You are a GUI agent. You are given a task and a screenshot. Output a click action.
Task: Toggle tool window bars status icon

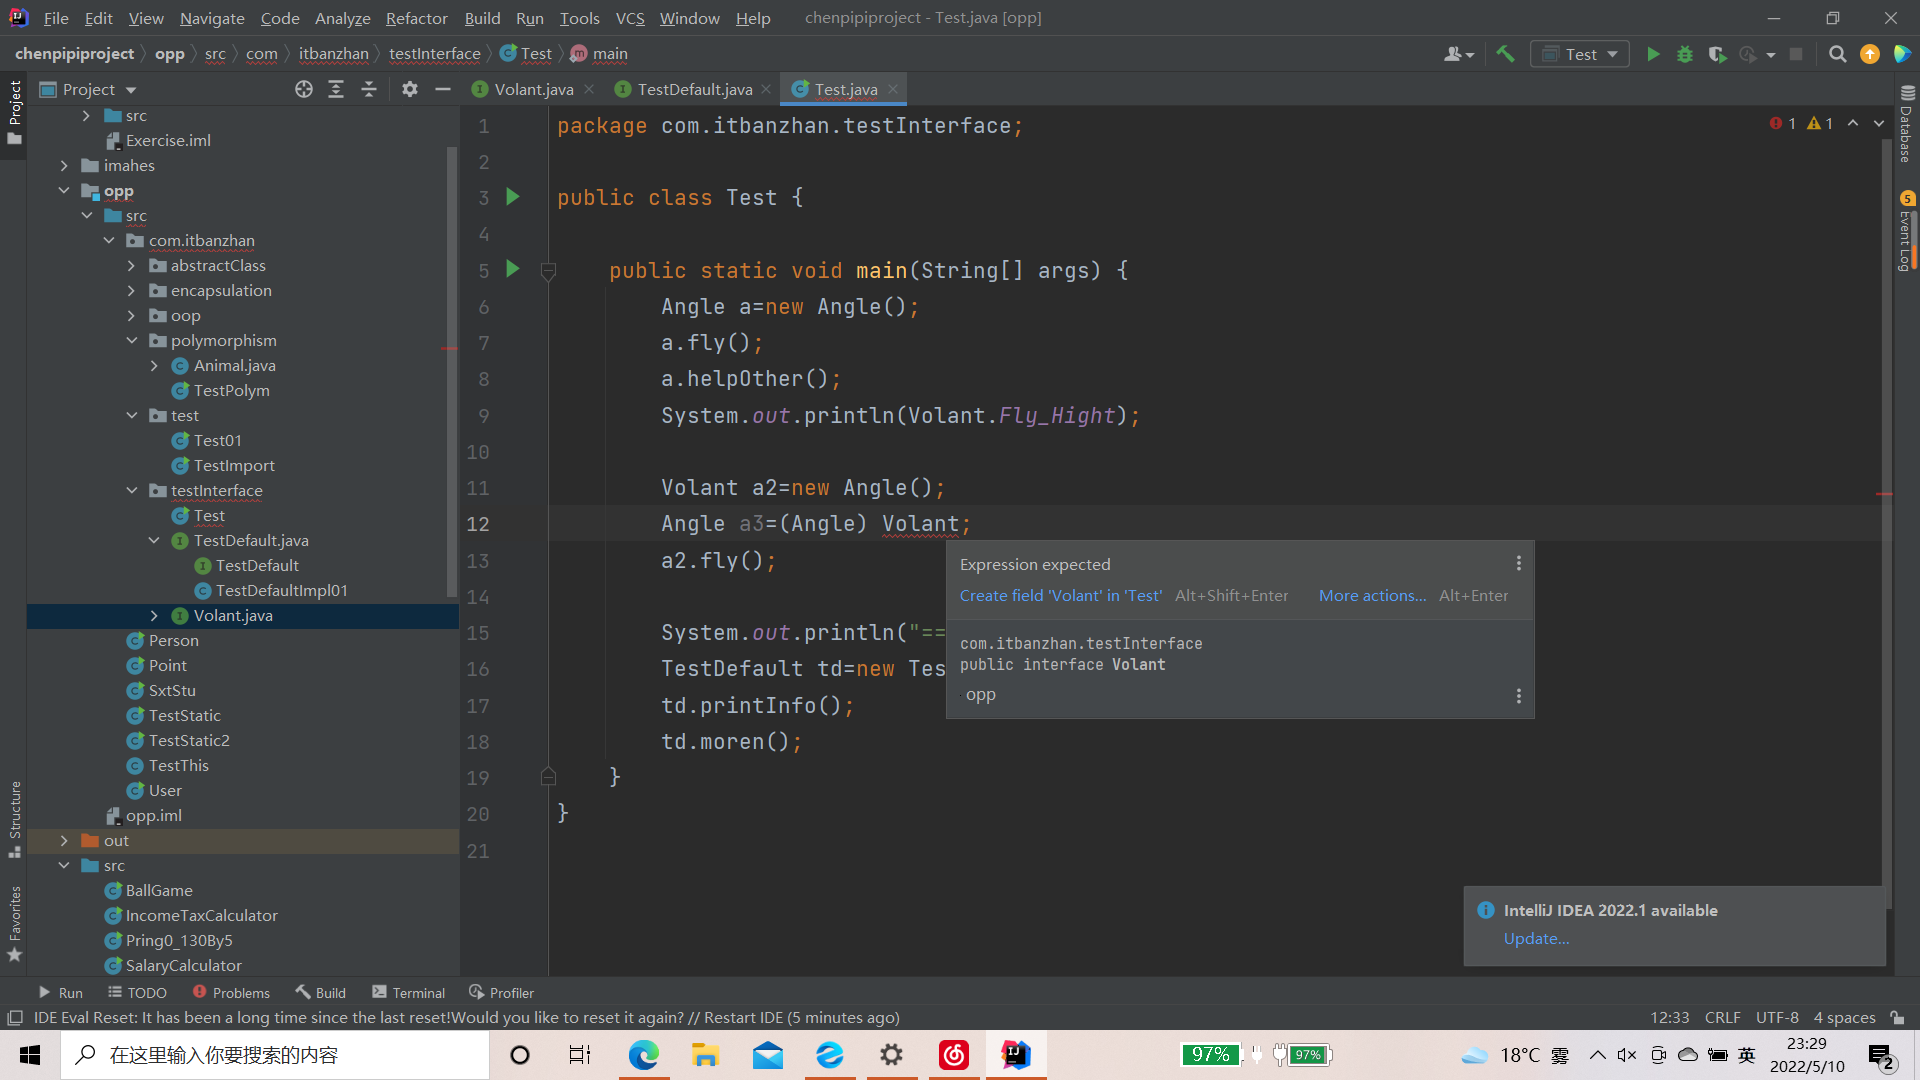coord(14,1018)
